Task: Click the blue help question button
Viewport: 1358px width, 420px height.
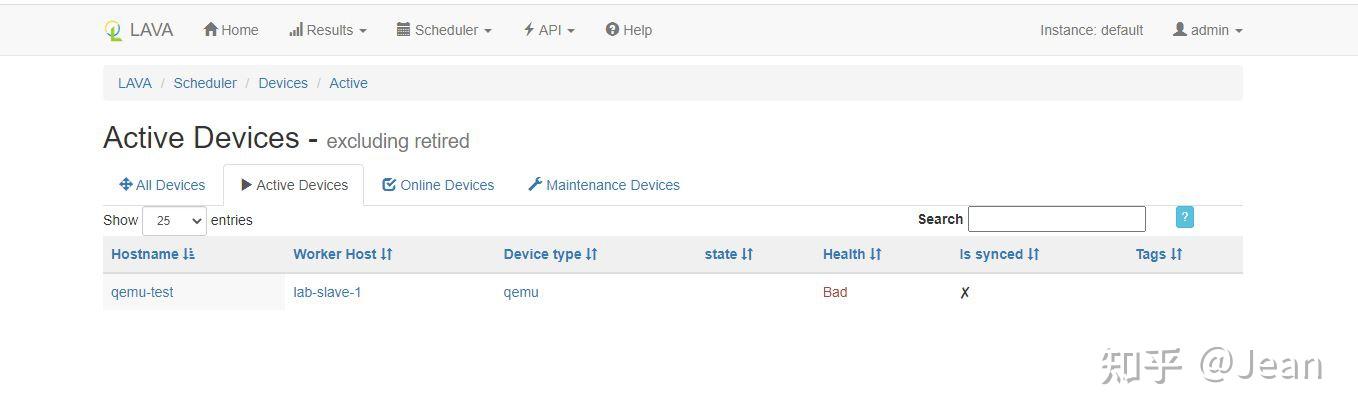Action: (x=1185, y=217)
